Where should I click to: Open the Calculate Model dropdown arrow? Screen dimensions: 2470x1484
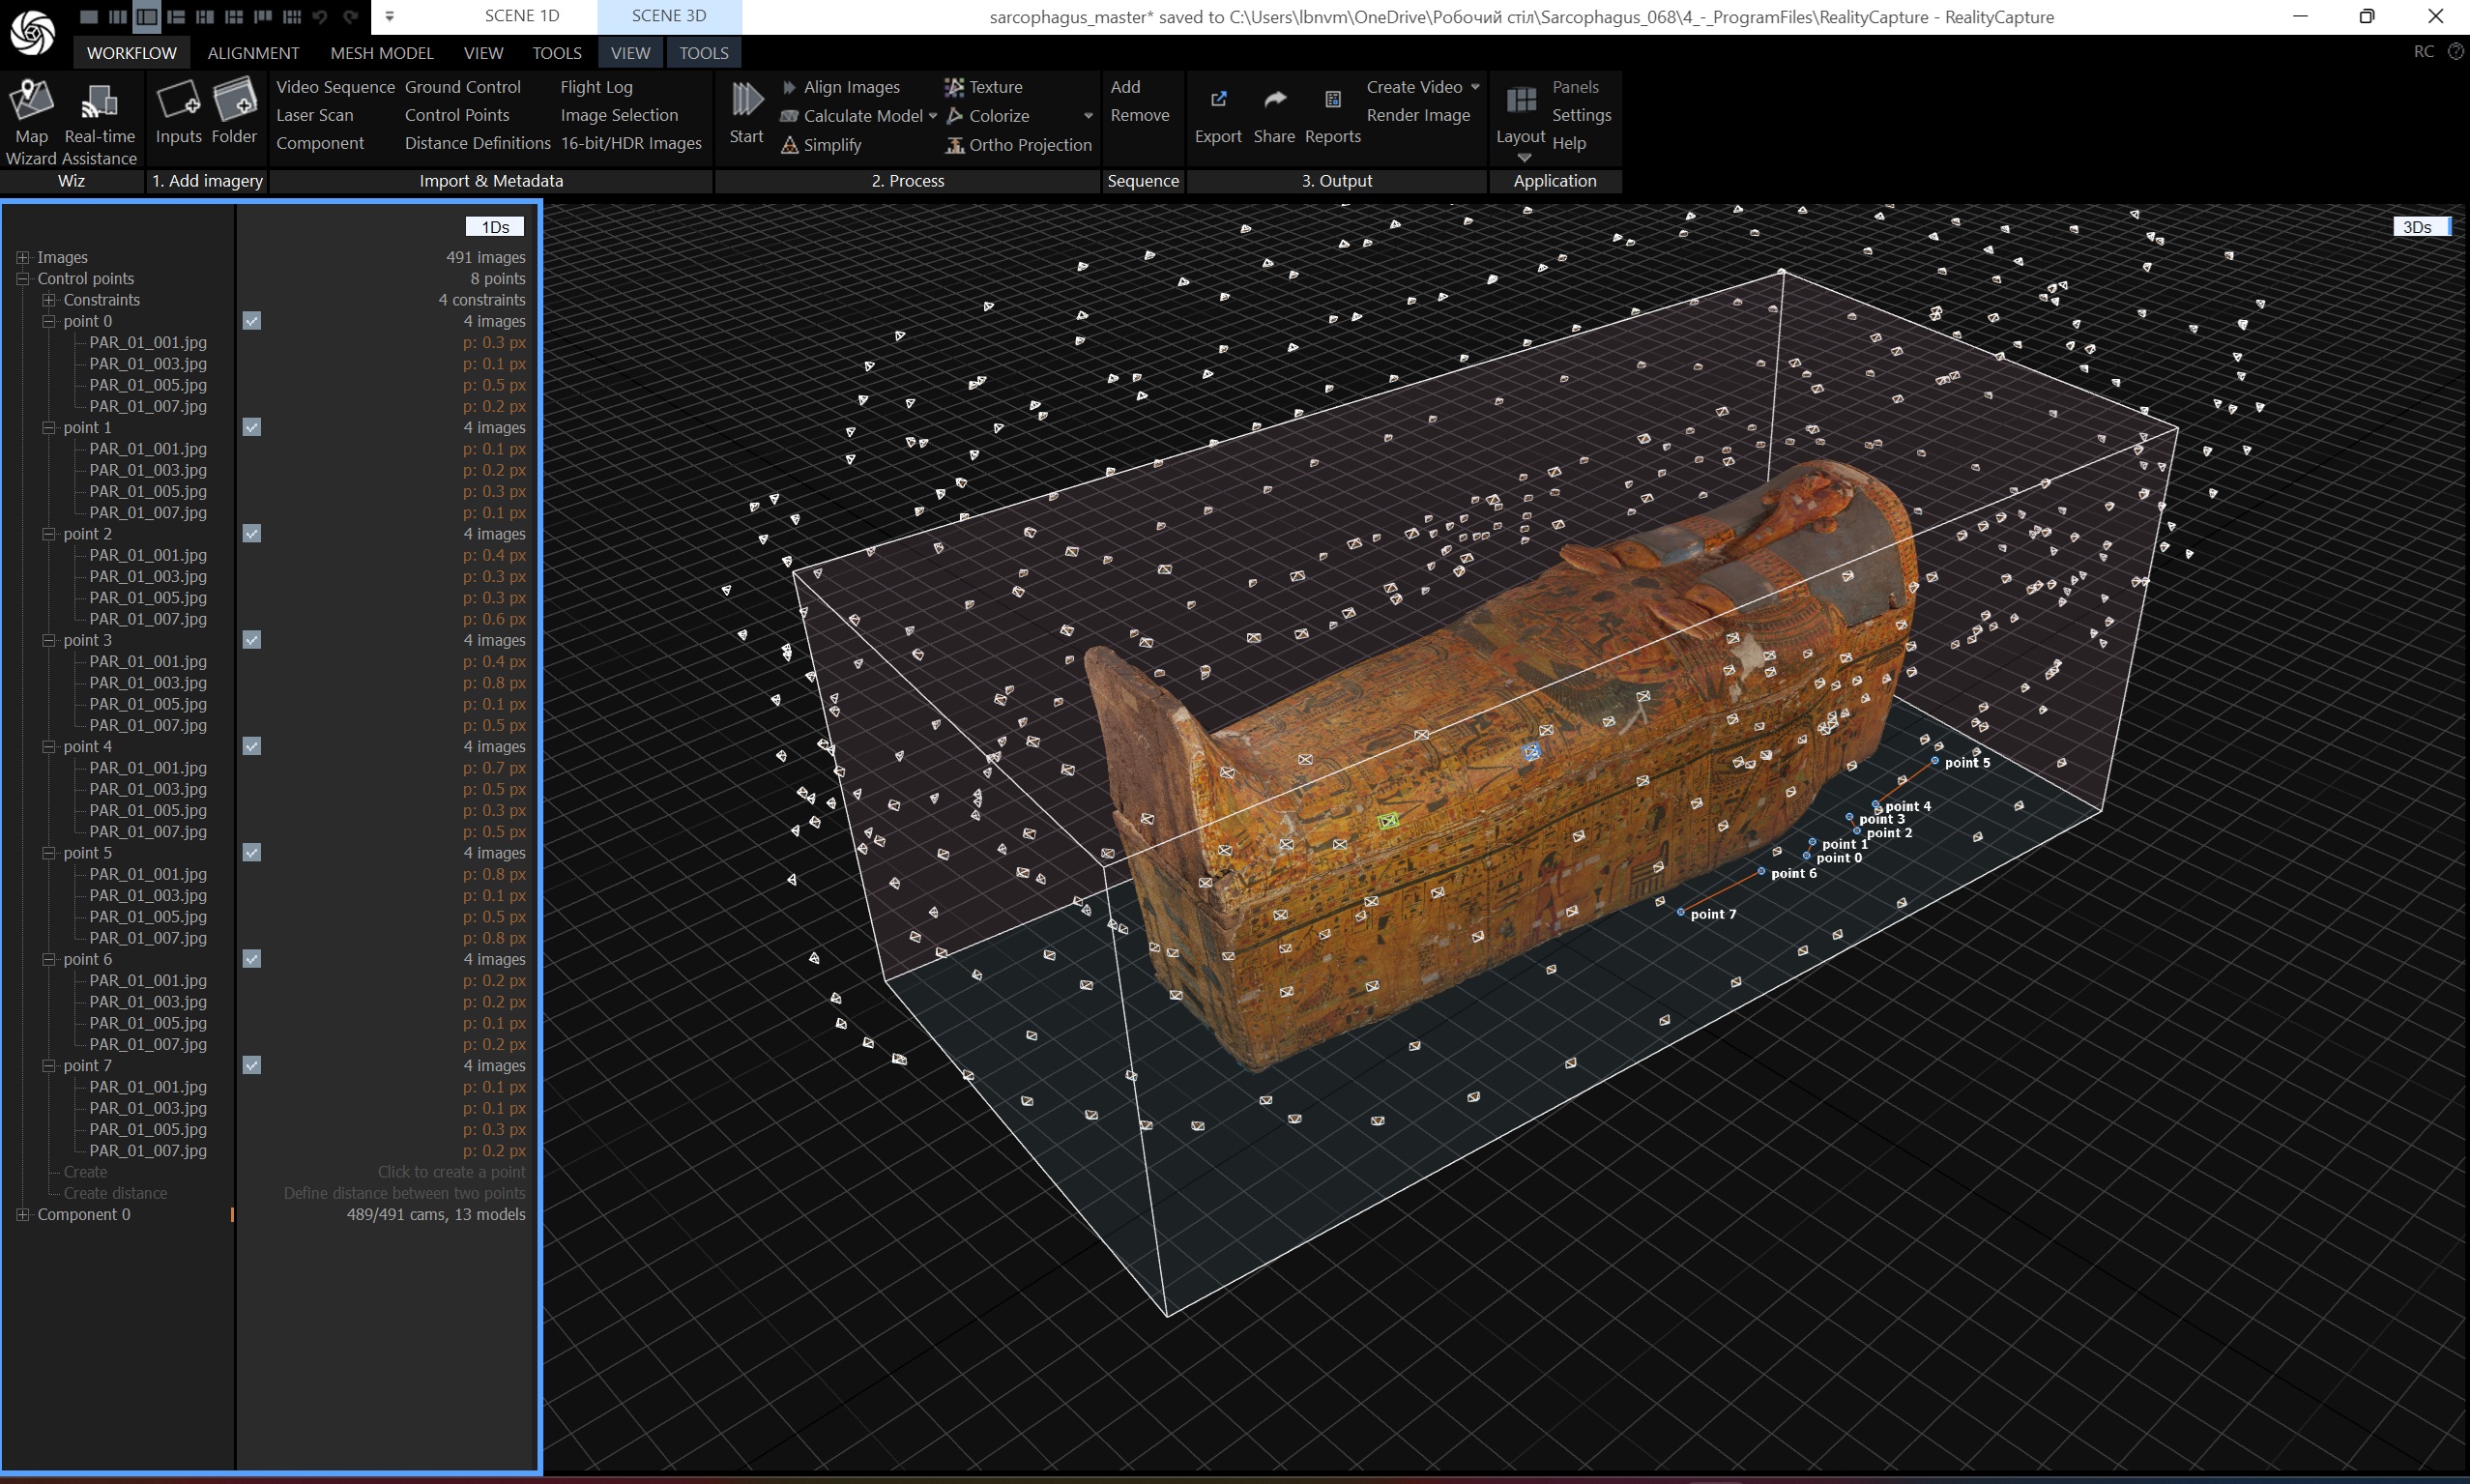tap(933, 116)
